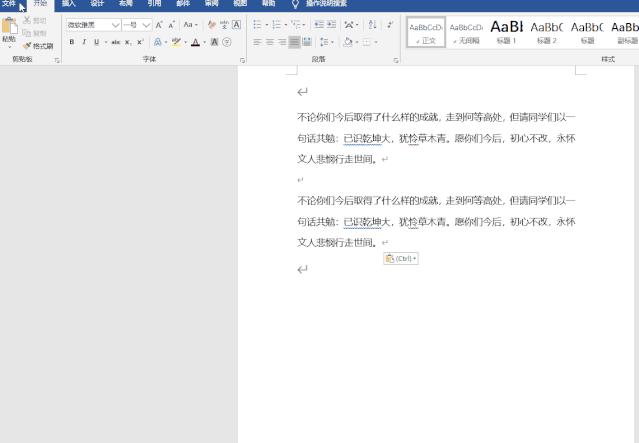This screenshot has width=639, height=443.
Task: Clear all formatting with the eraser icon
Action: (x=212, y=25)
